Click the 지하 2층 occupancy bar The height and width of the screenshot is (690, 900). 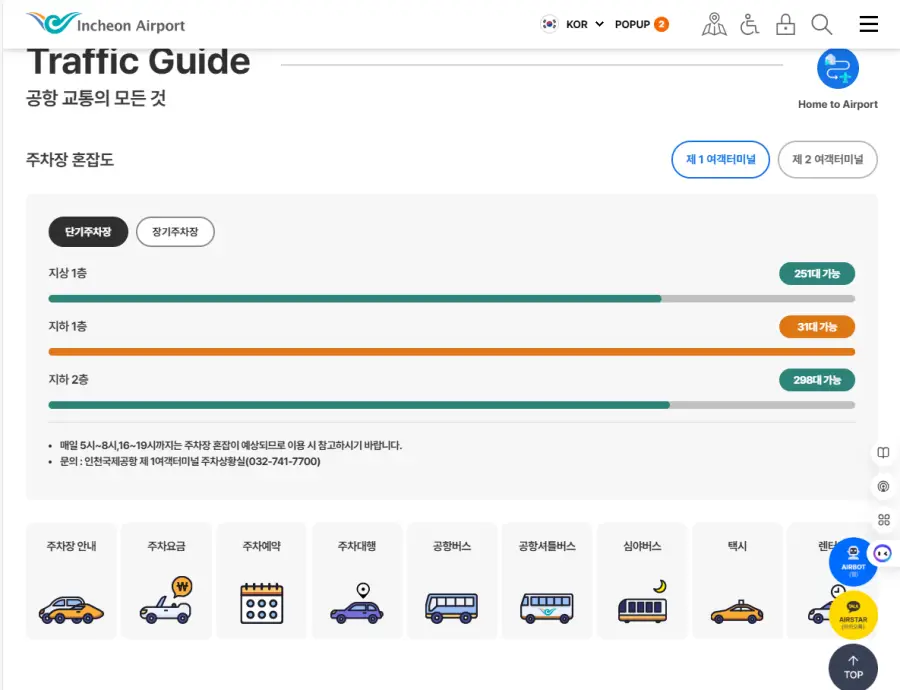(x=452, y=405)
